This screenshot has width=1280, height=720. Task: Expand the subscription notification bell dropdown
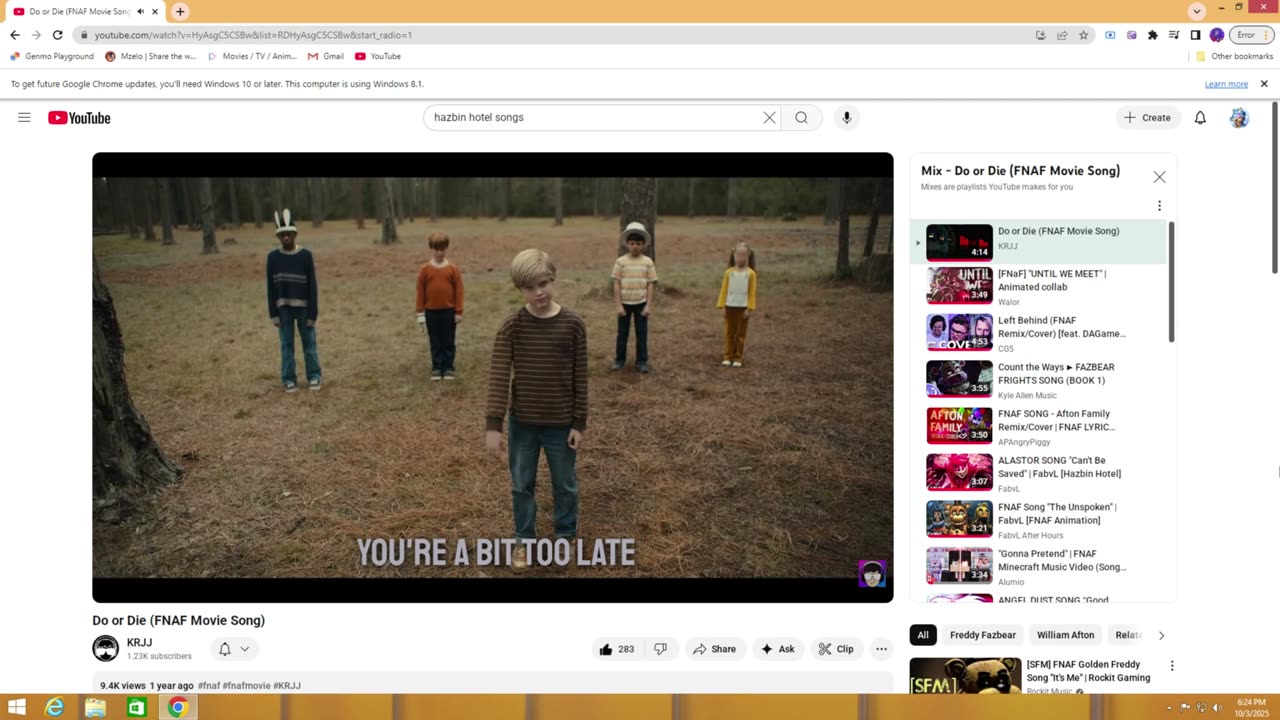click(x=234, y=649)
